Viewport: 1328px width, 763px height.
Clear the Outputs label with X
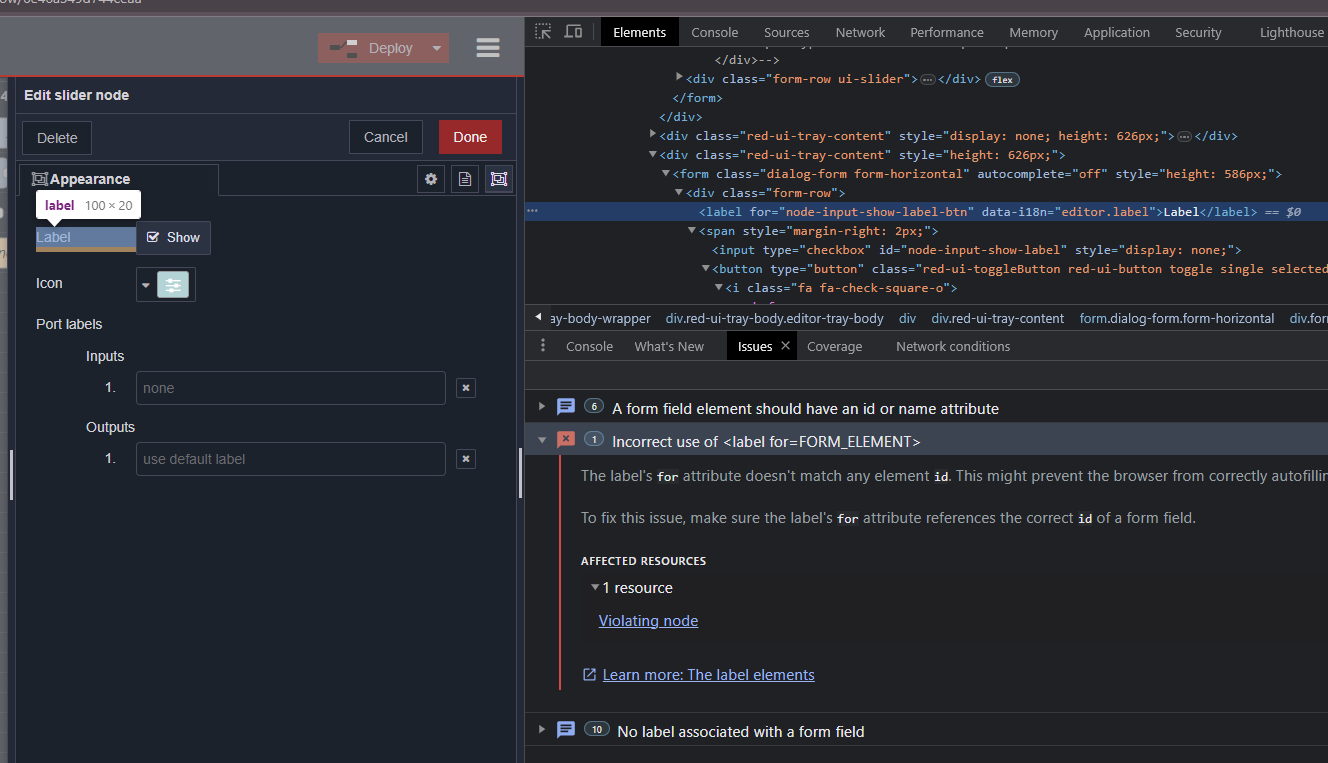[465, 459]
